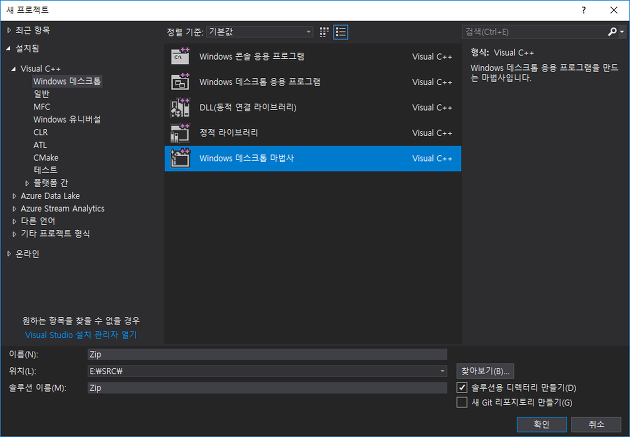Viewport: 630px width, 437px height.
Task: Click the static library (정적 라이브러리) icon
Action: 180,133
